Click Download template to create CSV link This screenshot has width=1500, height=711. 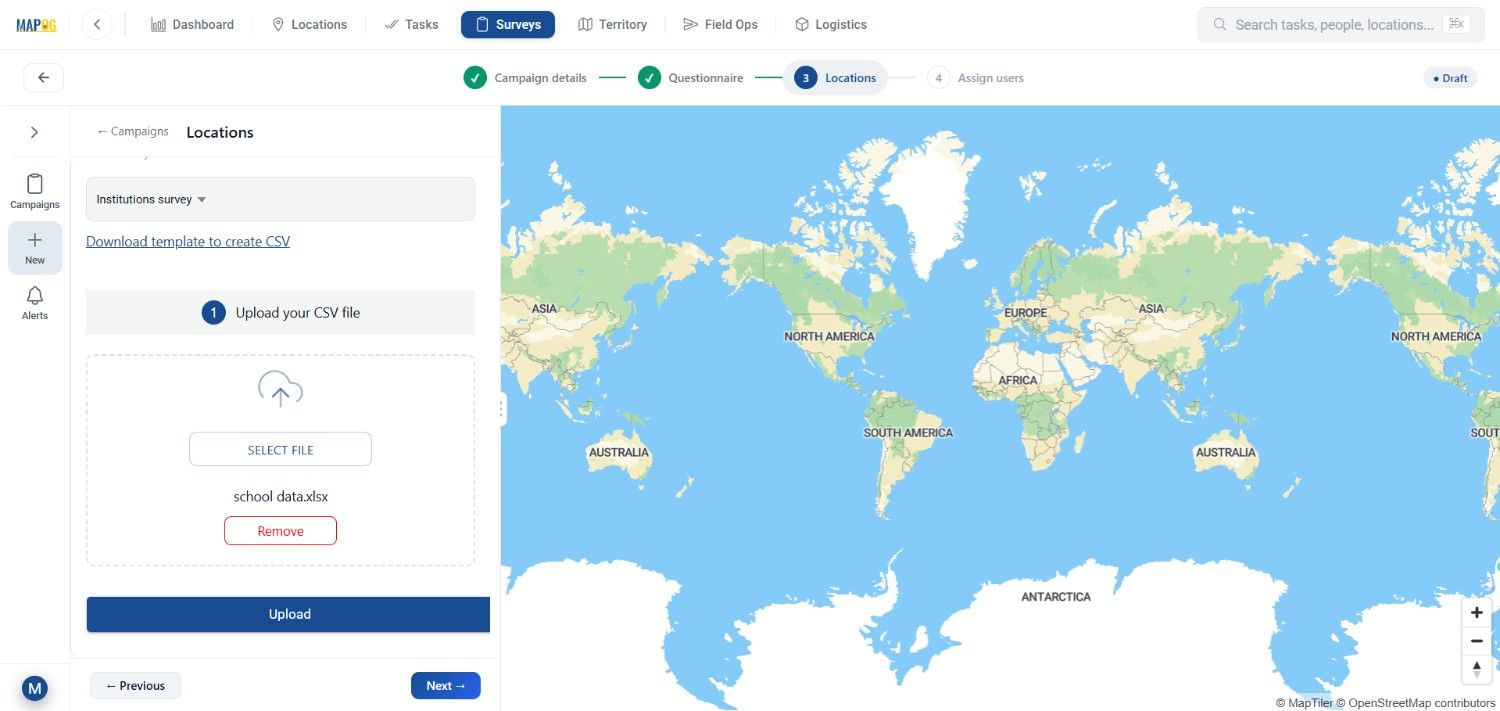[x=188, y=241]
